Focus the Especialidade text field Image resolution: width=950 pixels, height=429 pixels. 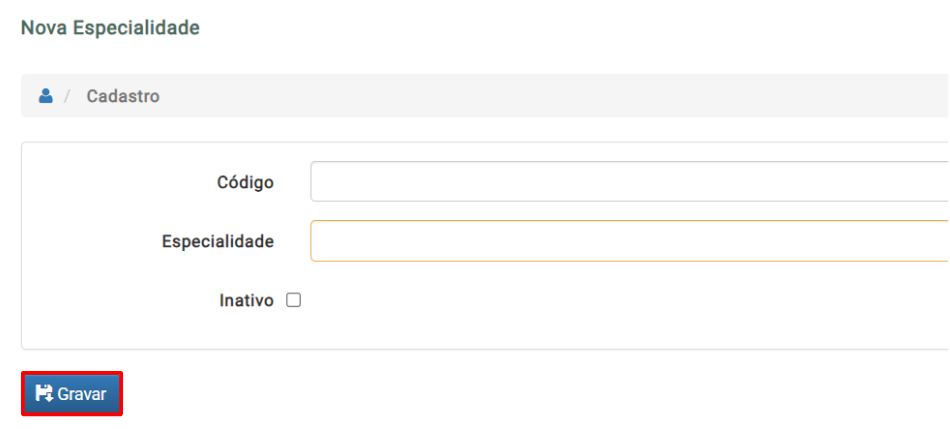coord(629,241)
